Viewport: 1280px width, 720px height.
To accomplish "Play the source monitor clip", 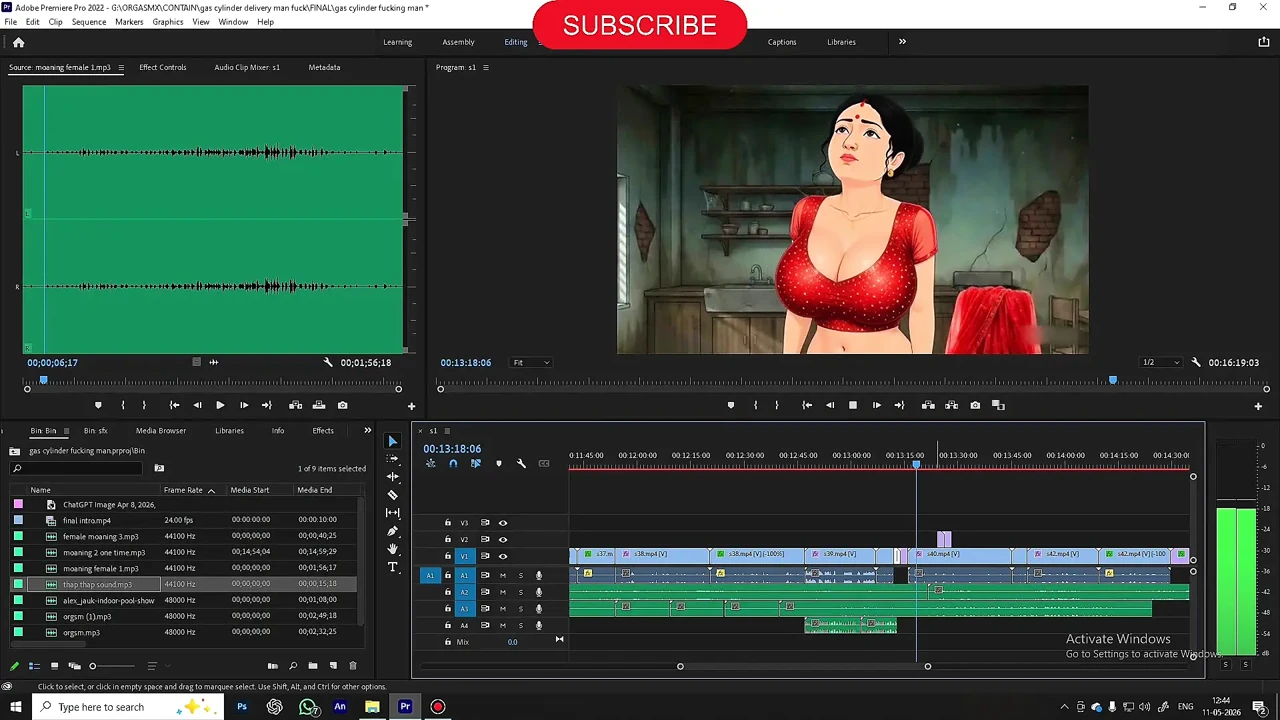I will [x=220, y=405].
